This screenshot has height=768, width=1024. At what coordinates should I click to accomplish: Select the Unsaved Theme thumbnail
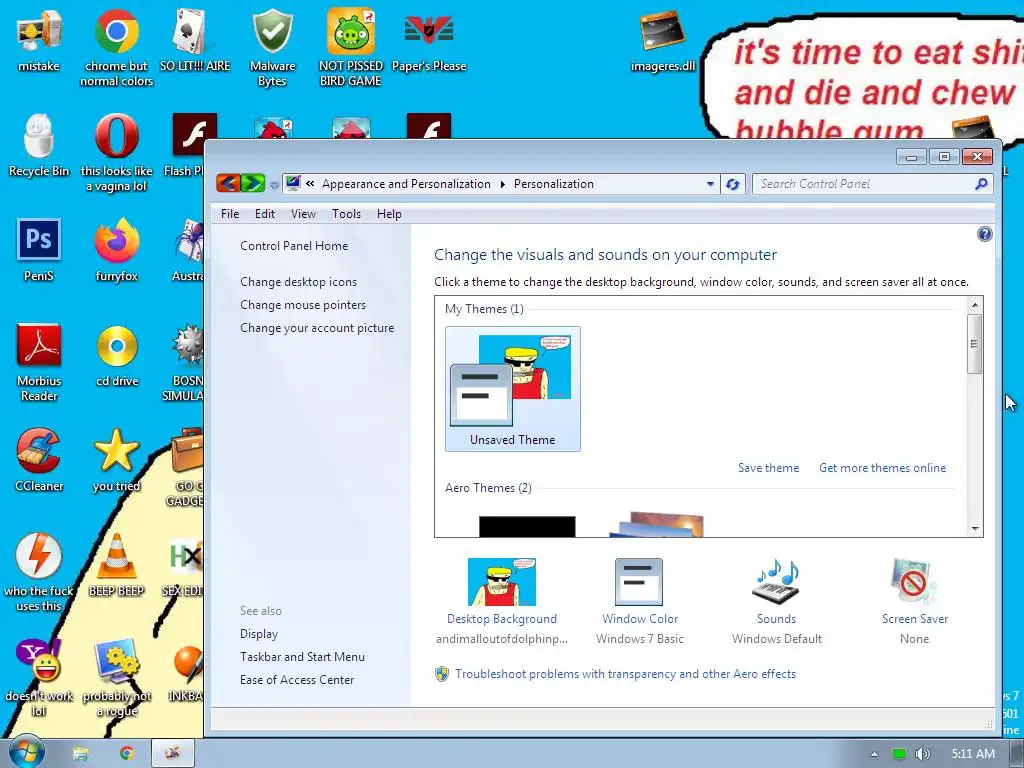pyautogui.click(x=513, y=389)
